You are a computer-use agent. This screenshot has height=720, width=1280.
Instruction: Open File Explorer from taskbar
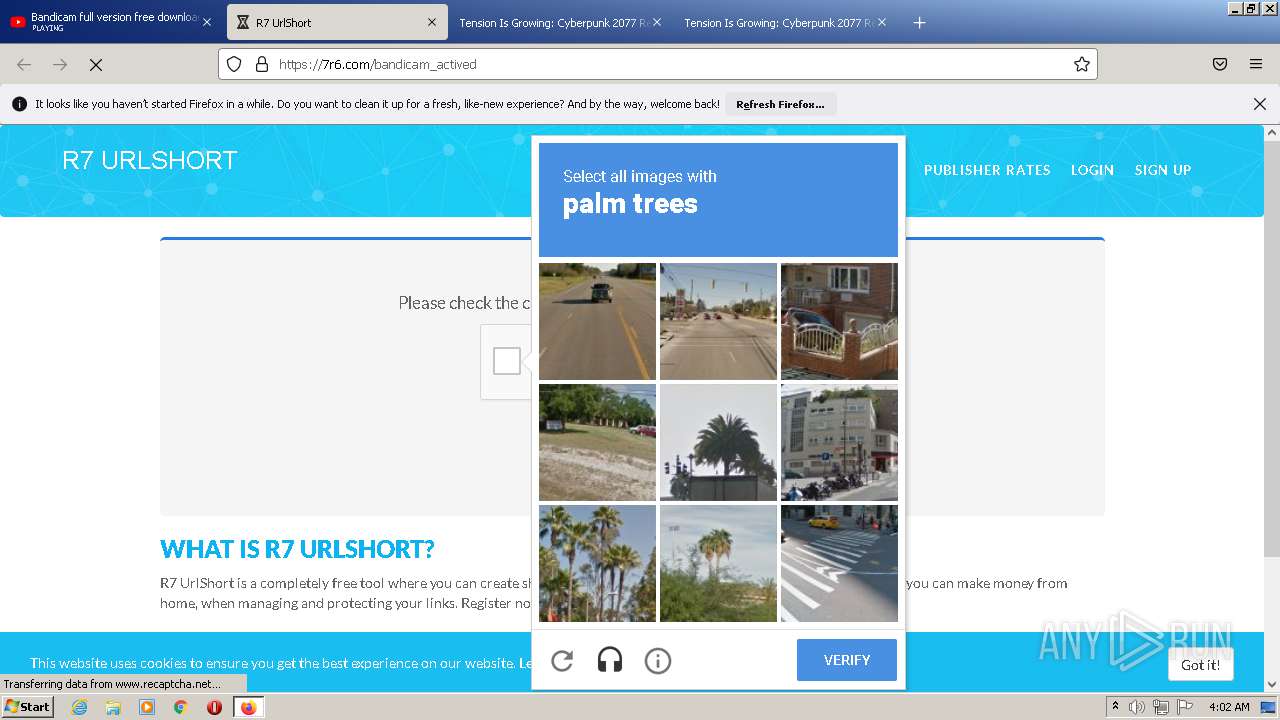[x=113, y=707]
